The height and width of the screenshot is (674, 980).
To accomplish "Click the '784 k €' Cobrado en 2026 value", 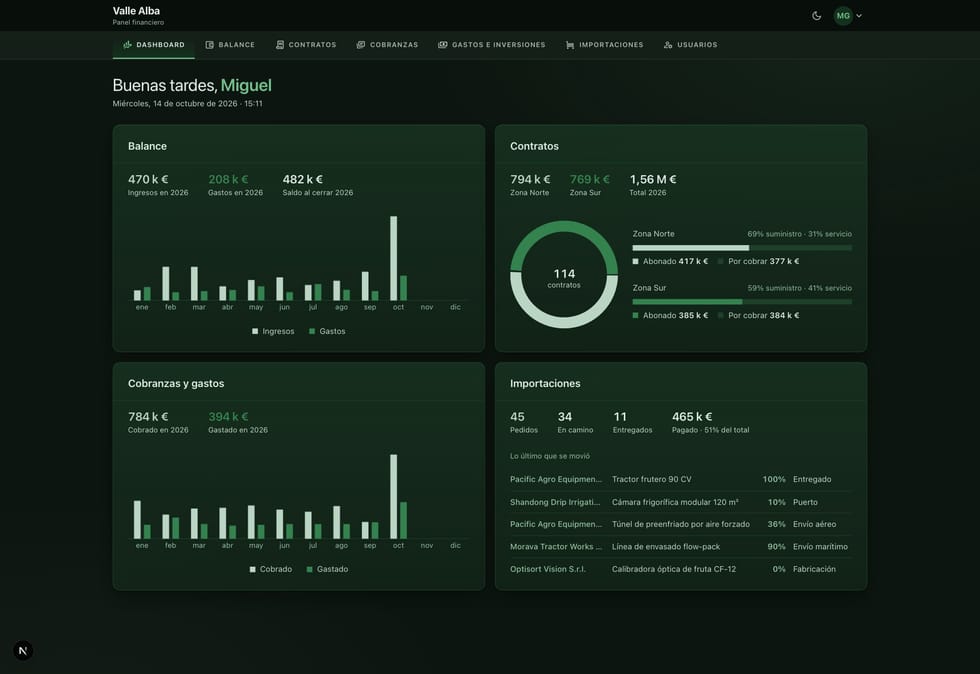I will pyautogui.click(x=148, y=417).
